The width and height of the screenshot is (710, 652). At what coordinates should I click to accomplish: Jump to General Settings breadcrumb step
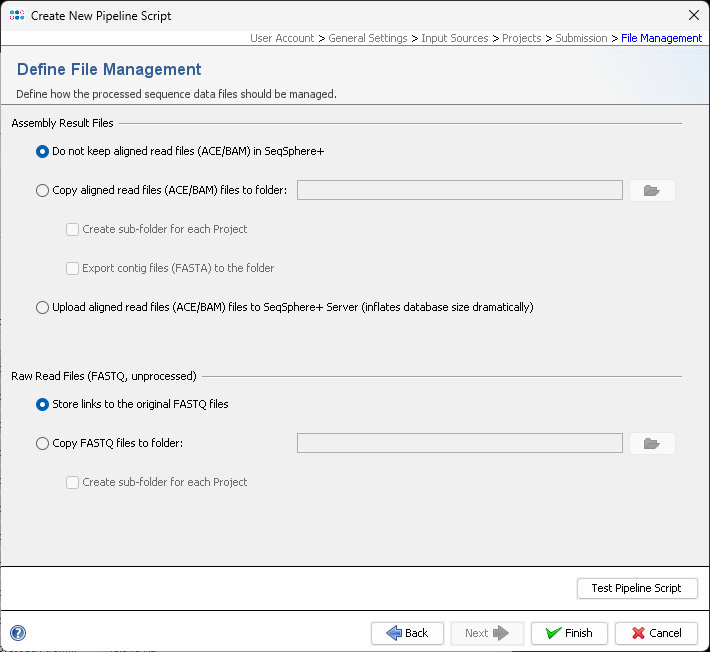pyautogui.click(x=367, y=38)
